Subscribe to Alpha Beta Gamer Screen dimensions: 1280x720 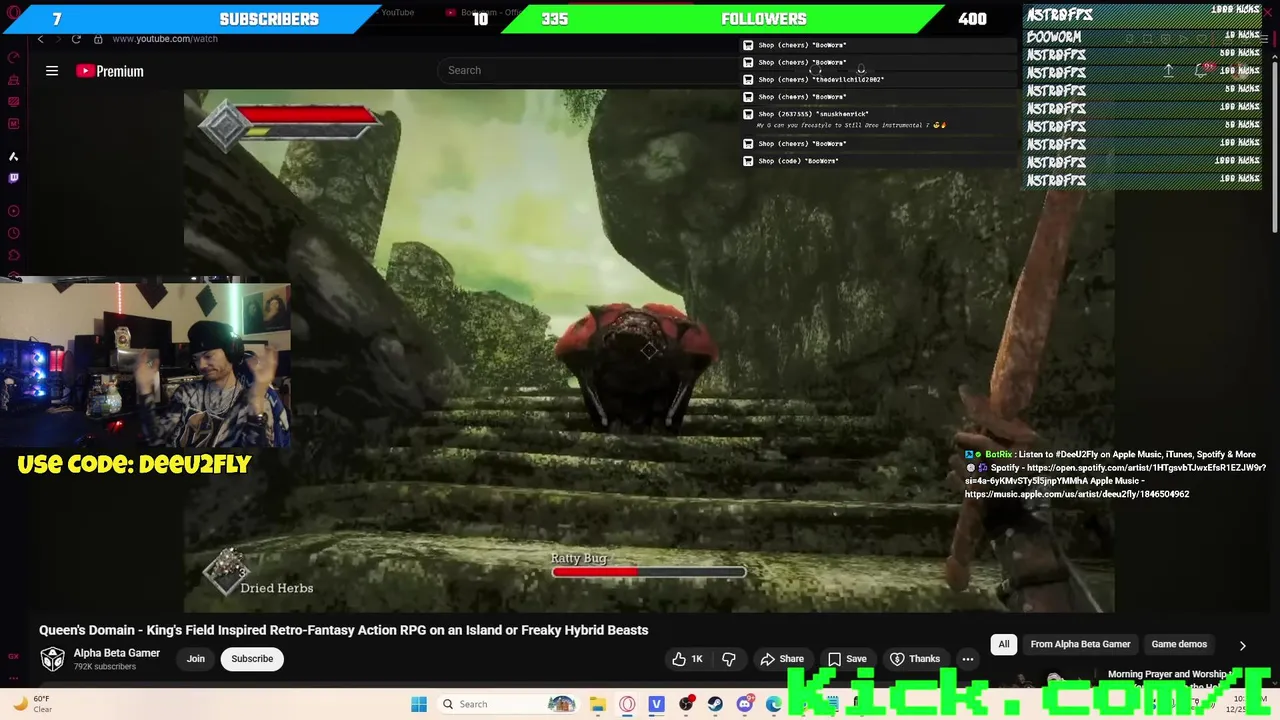tap(252, 659)
